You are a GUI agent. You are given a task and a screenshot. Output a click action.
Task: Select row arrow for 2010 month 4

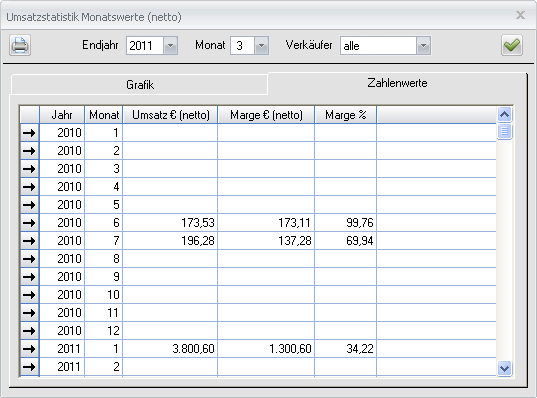pos(29,187)
